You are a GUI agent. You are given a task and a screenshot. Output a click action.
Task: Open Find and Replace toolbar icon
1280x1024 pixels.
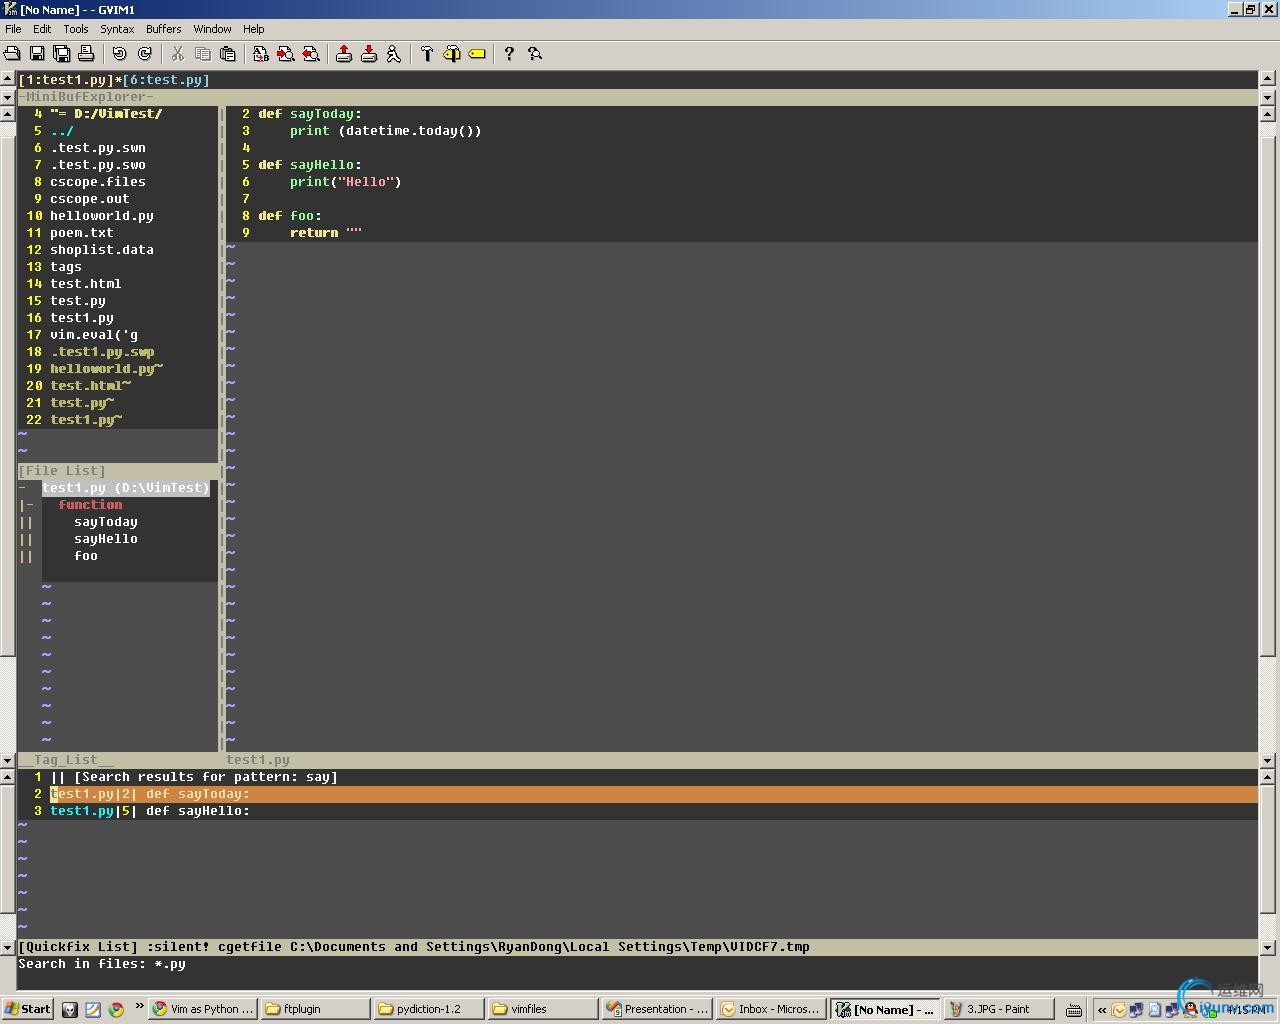click(x=260, y=54)
